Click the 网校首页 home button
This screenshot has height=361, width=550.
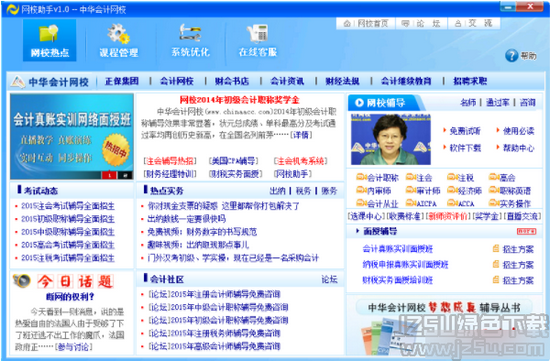point(365,24)
